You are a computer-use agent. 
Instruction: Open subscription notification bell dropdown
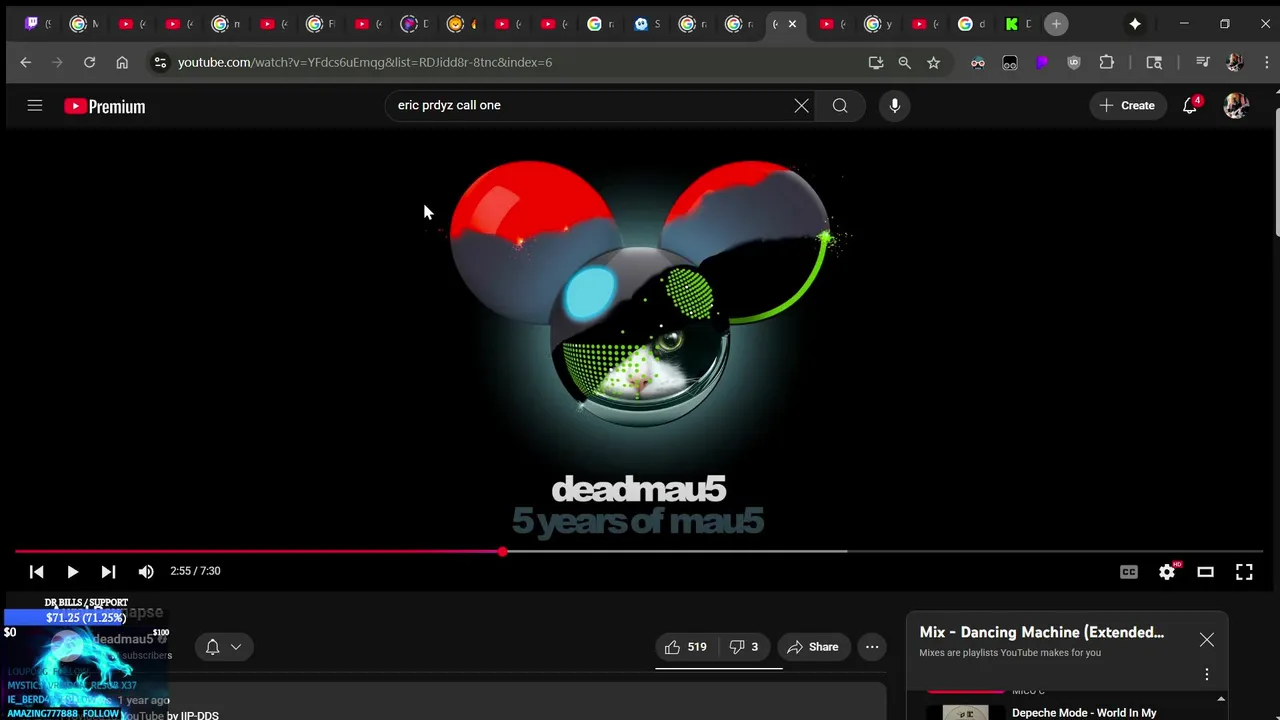pos(223,647)
